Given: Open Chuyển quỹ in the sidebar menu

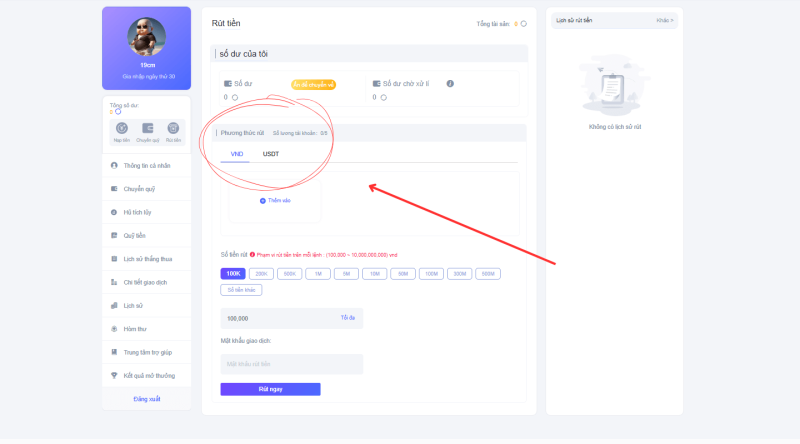Looking at the screenshot, I should [147, 189].
